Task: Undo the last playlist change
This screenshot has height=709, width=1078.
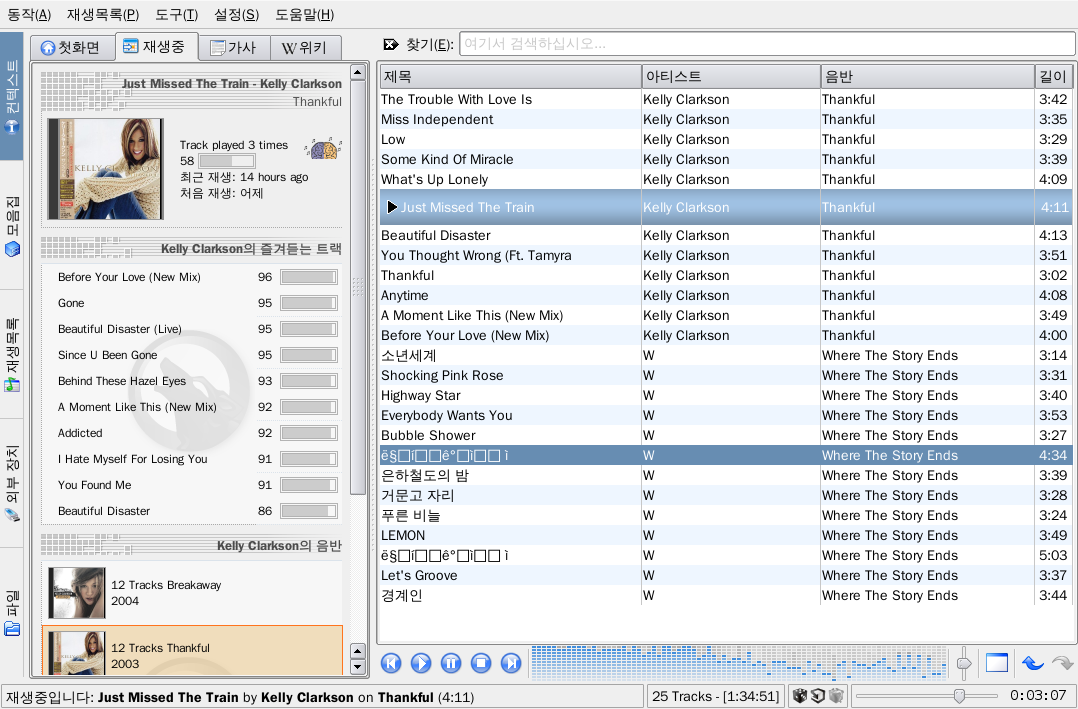Action: (1033, 663)
